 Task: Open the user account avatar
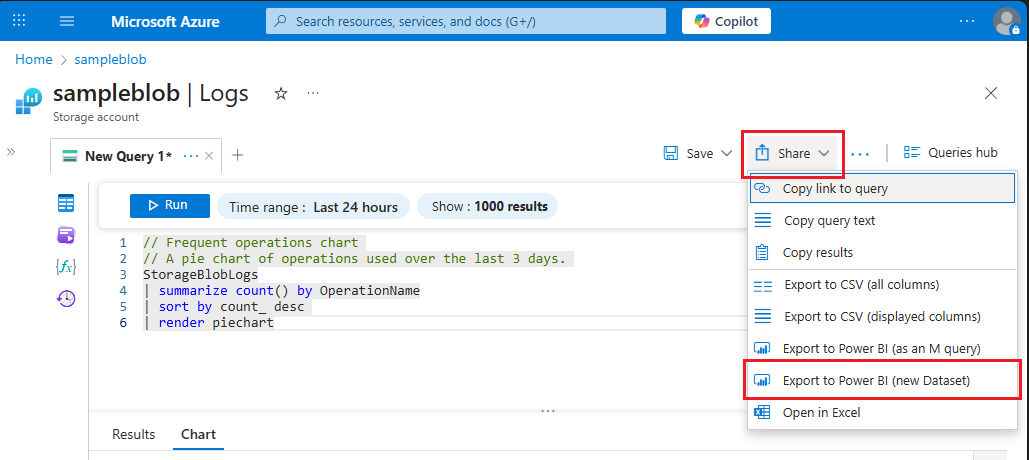(x=1007, y=21)
